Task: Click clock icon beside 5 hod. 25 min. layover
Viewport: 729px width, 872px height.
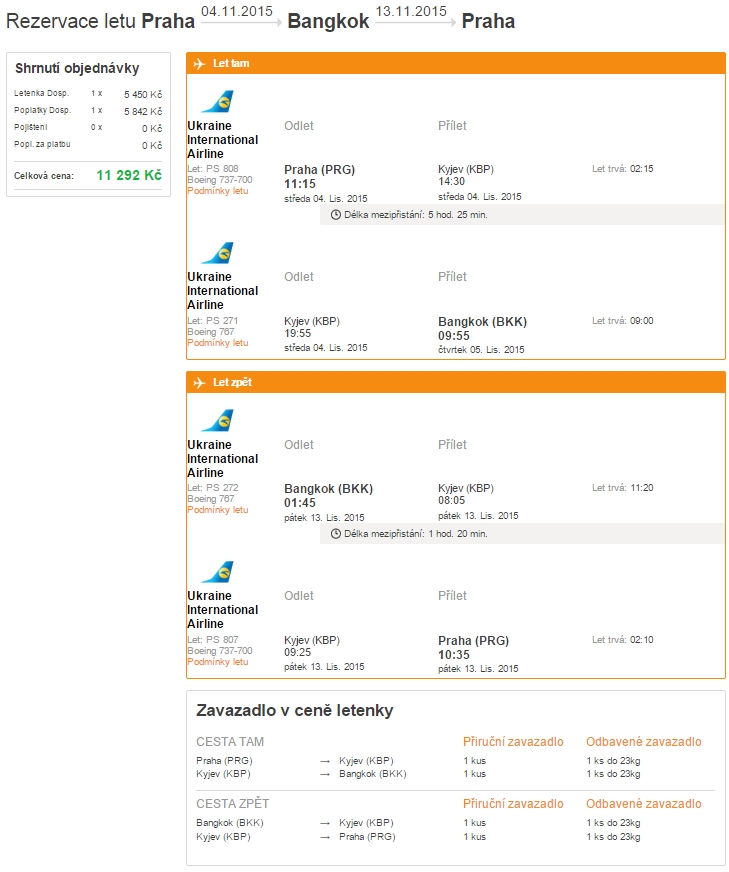Action: click(336, 215)
